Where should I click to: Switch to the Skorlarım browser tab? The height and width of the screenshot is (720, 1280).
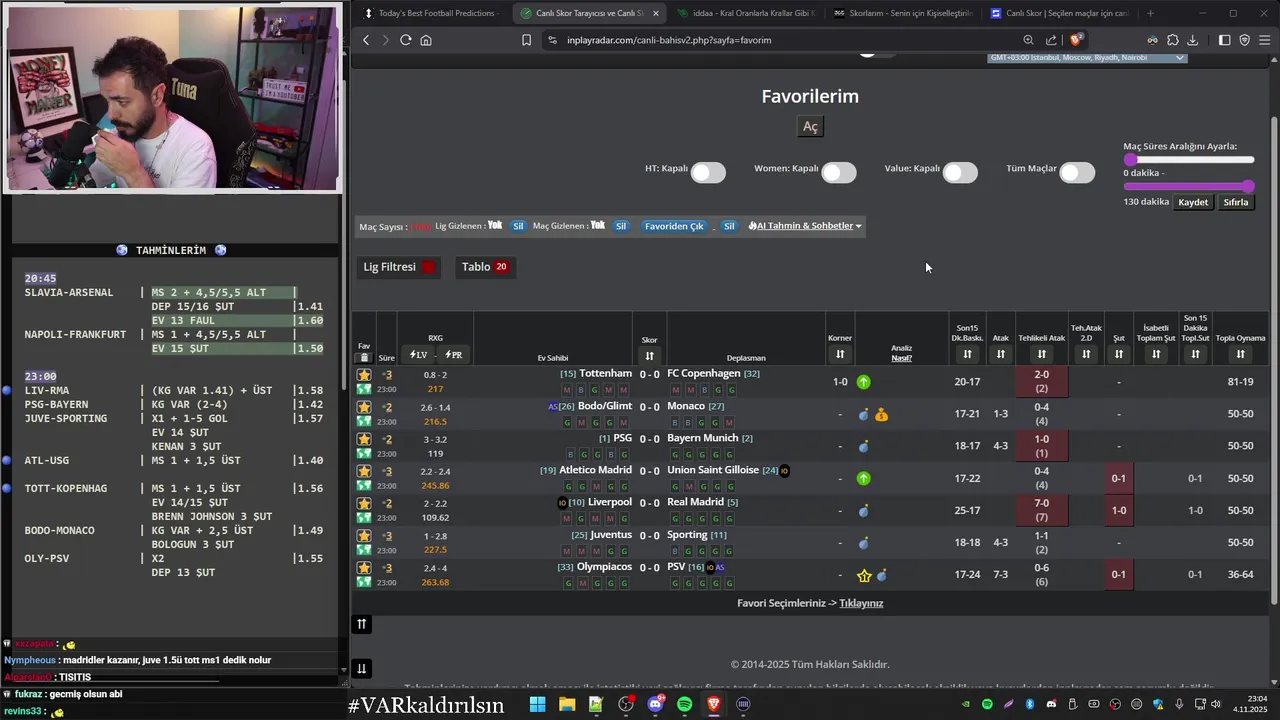click(x=902, y=13)
